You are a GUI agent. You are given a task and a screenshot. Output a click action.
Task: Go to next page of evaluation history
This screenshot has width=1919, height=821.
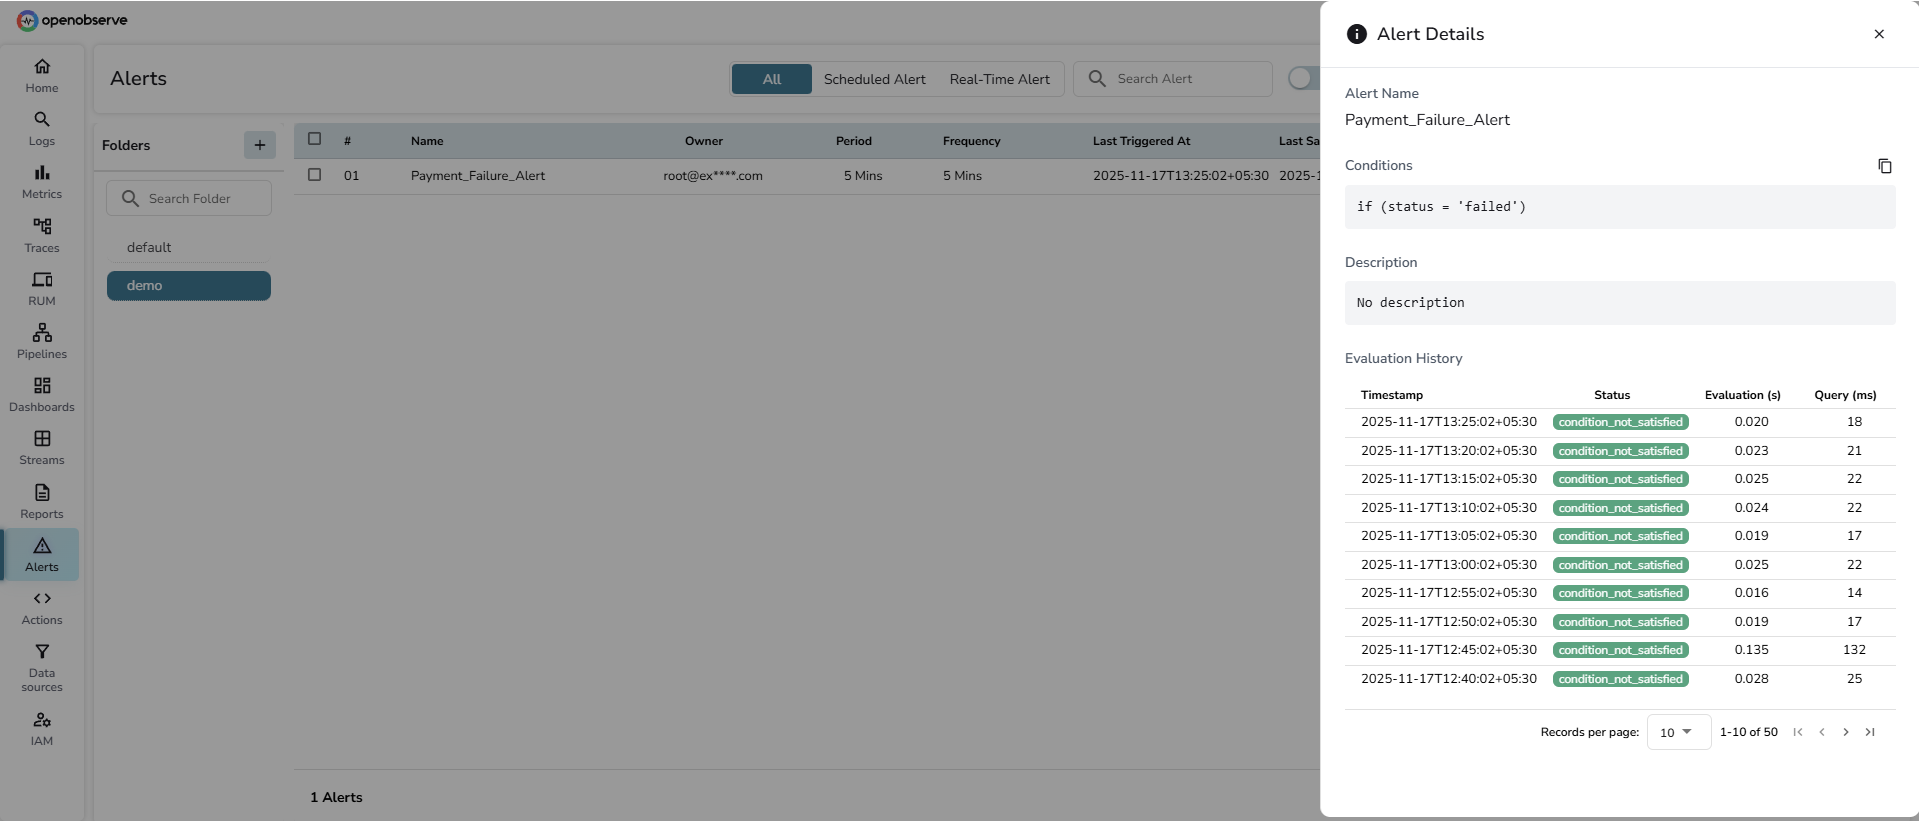point(1846,732)
